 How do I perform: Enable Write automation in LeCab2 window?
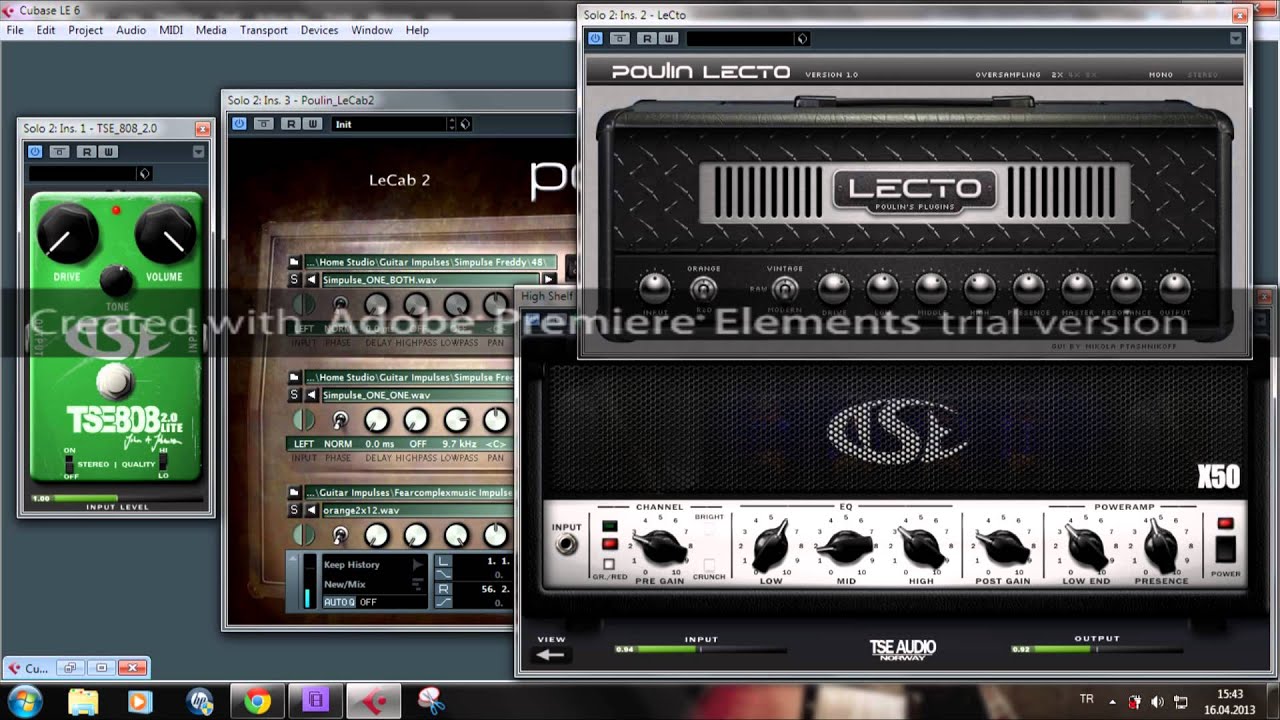pos(313,124)
